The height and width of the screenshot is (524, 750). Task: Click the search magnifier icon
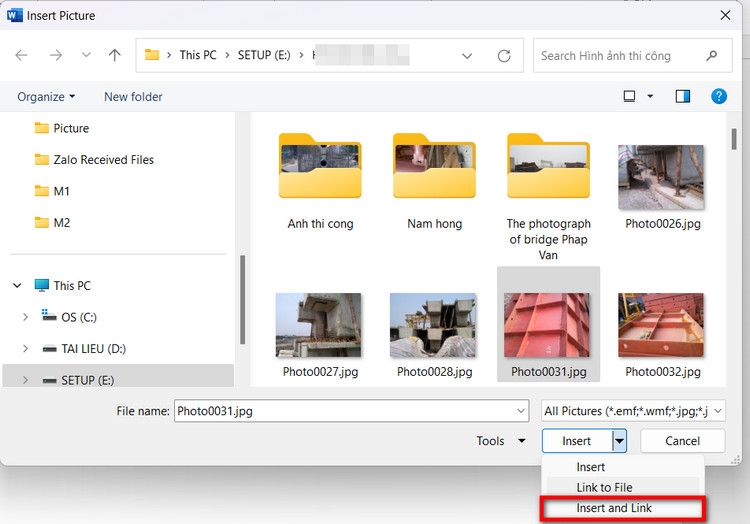tap(712, 56)
